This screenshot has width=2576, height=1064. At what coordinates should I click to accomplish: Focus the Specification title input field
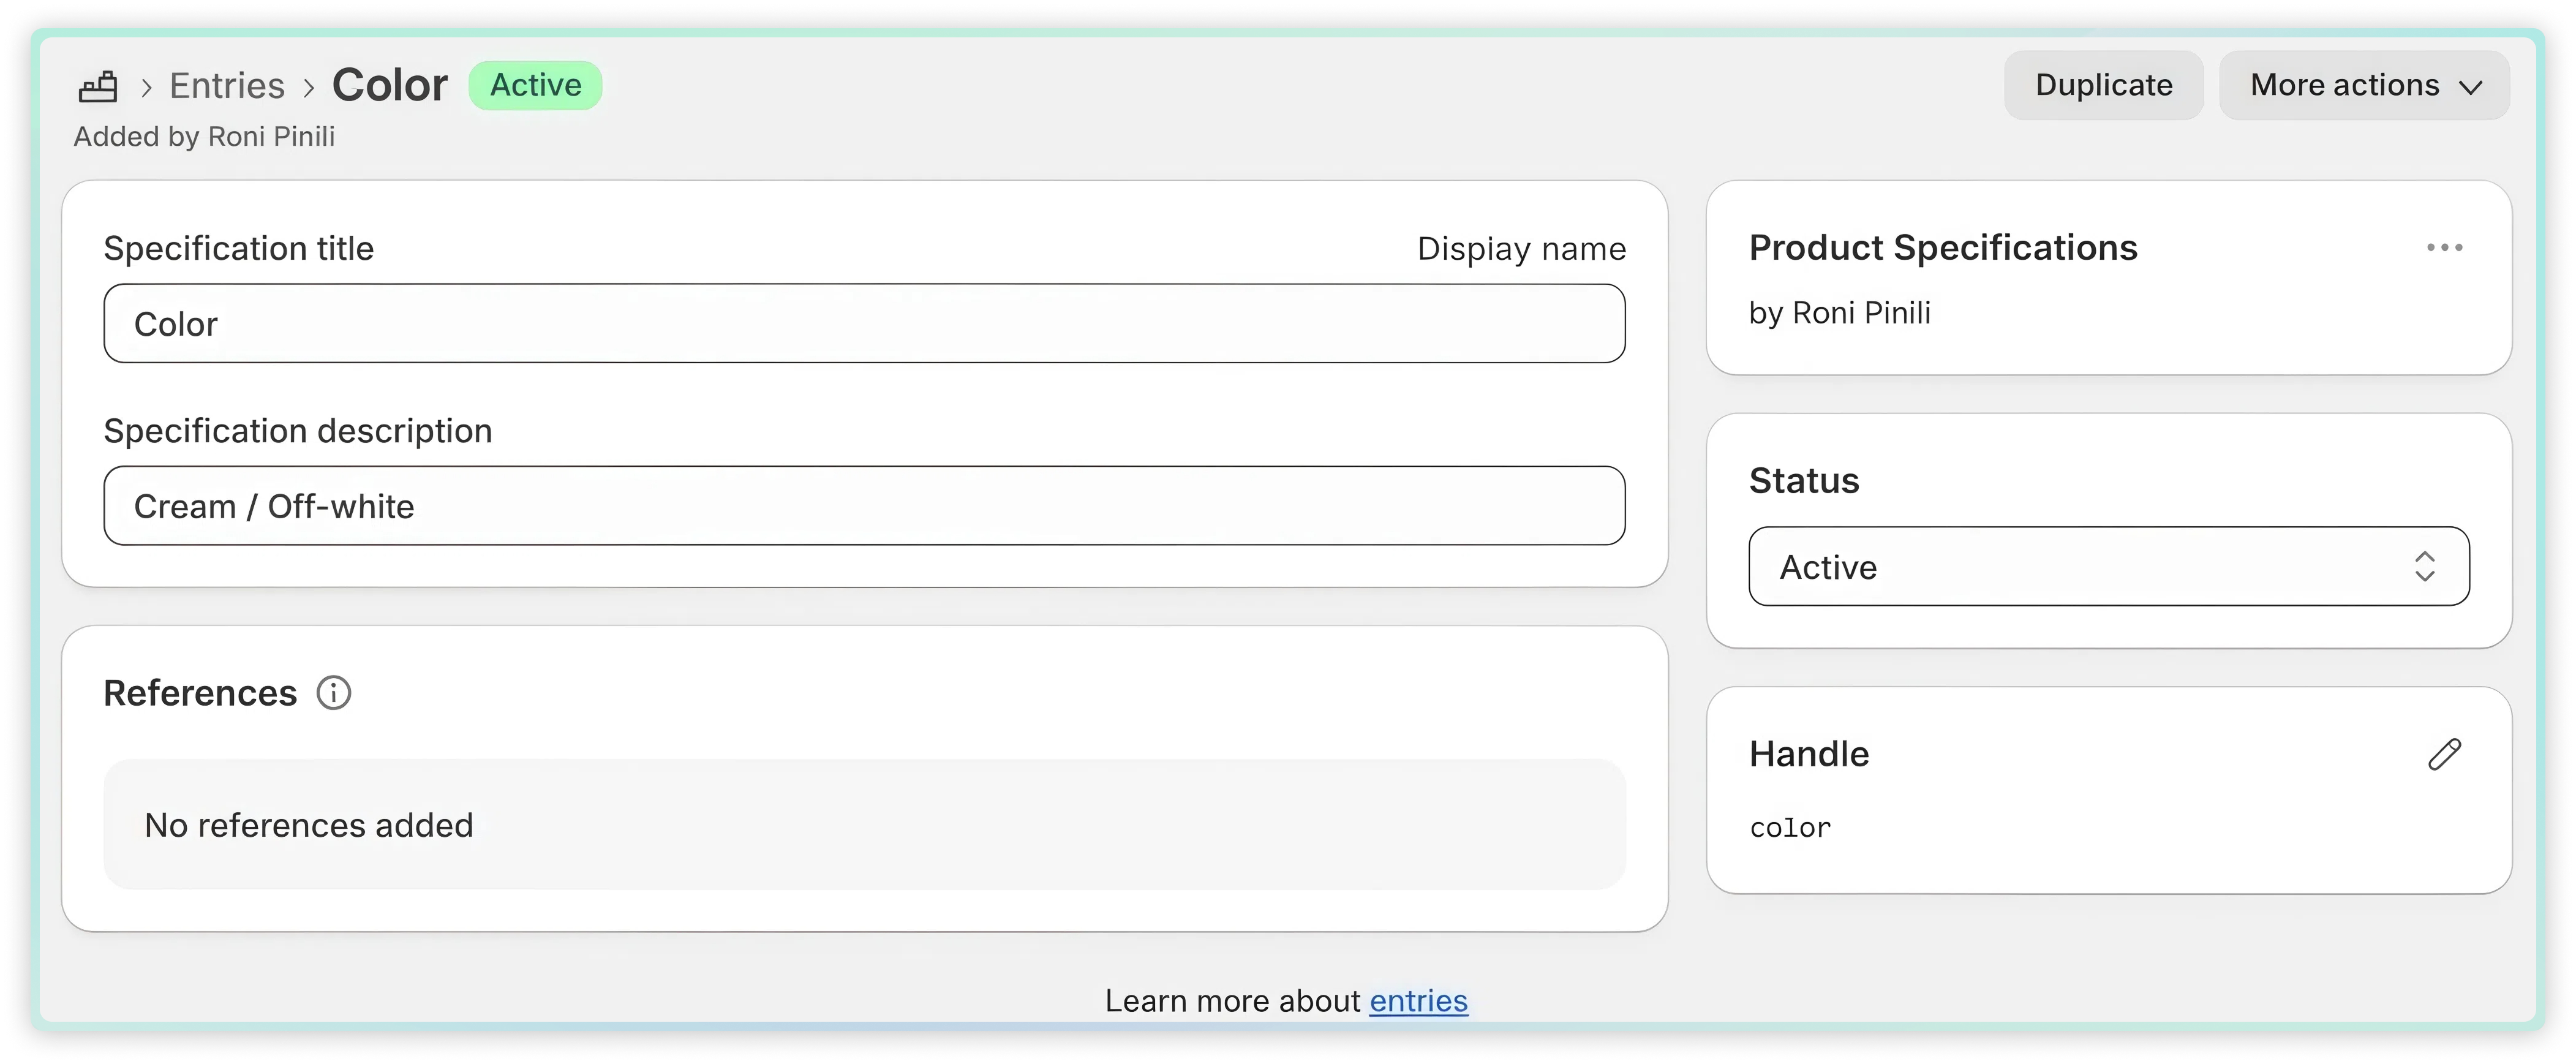864,324
